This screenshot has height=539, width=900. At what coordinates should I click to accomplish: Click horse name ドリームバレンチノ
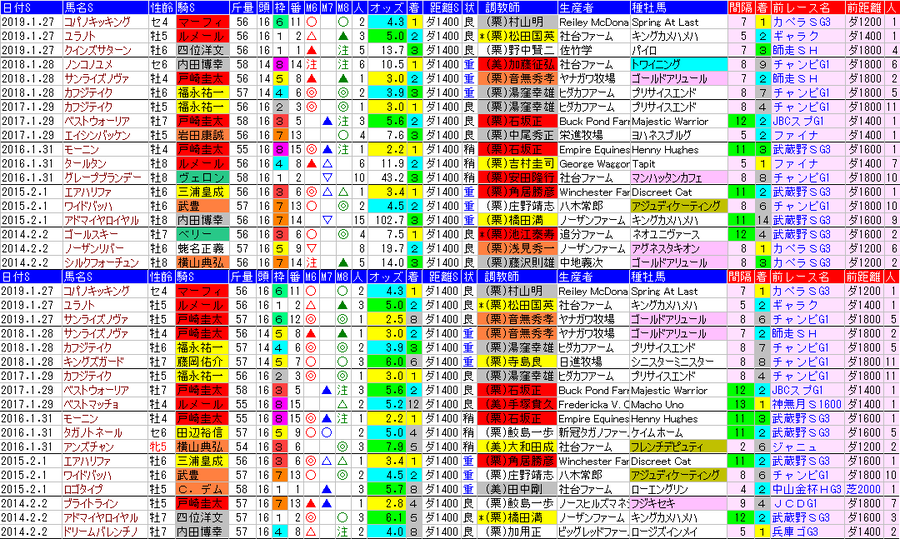point(101,532)
